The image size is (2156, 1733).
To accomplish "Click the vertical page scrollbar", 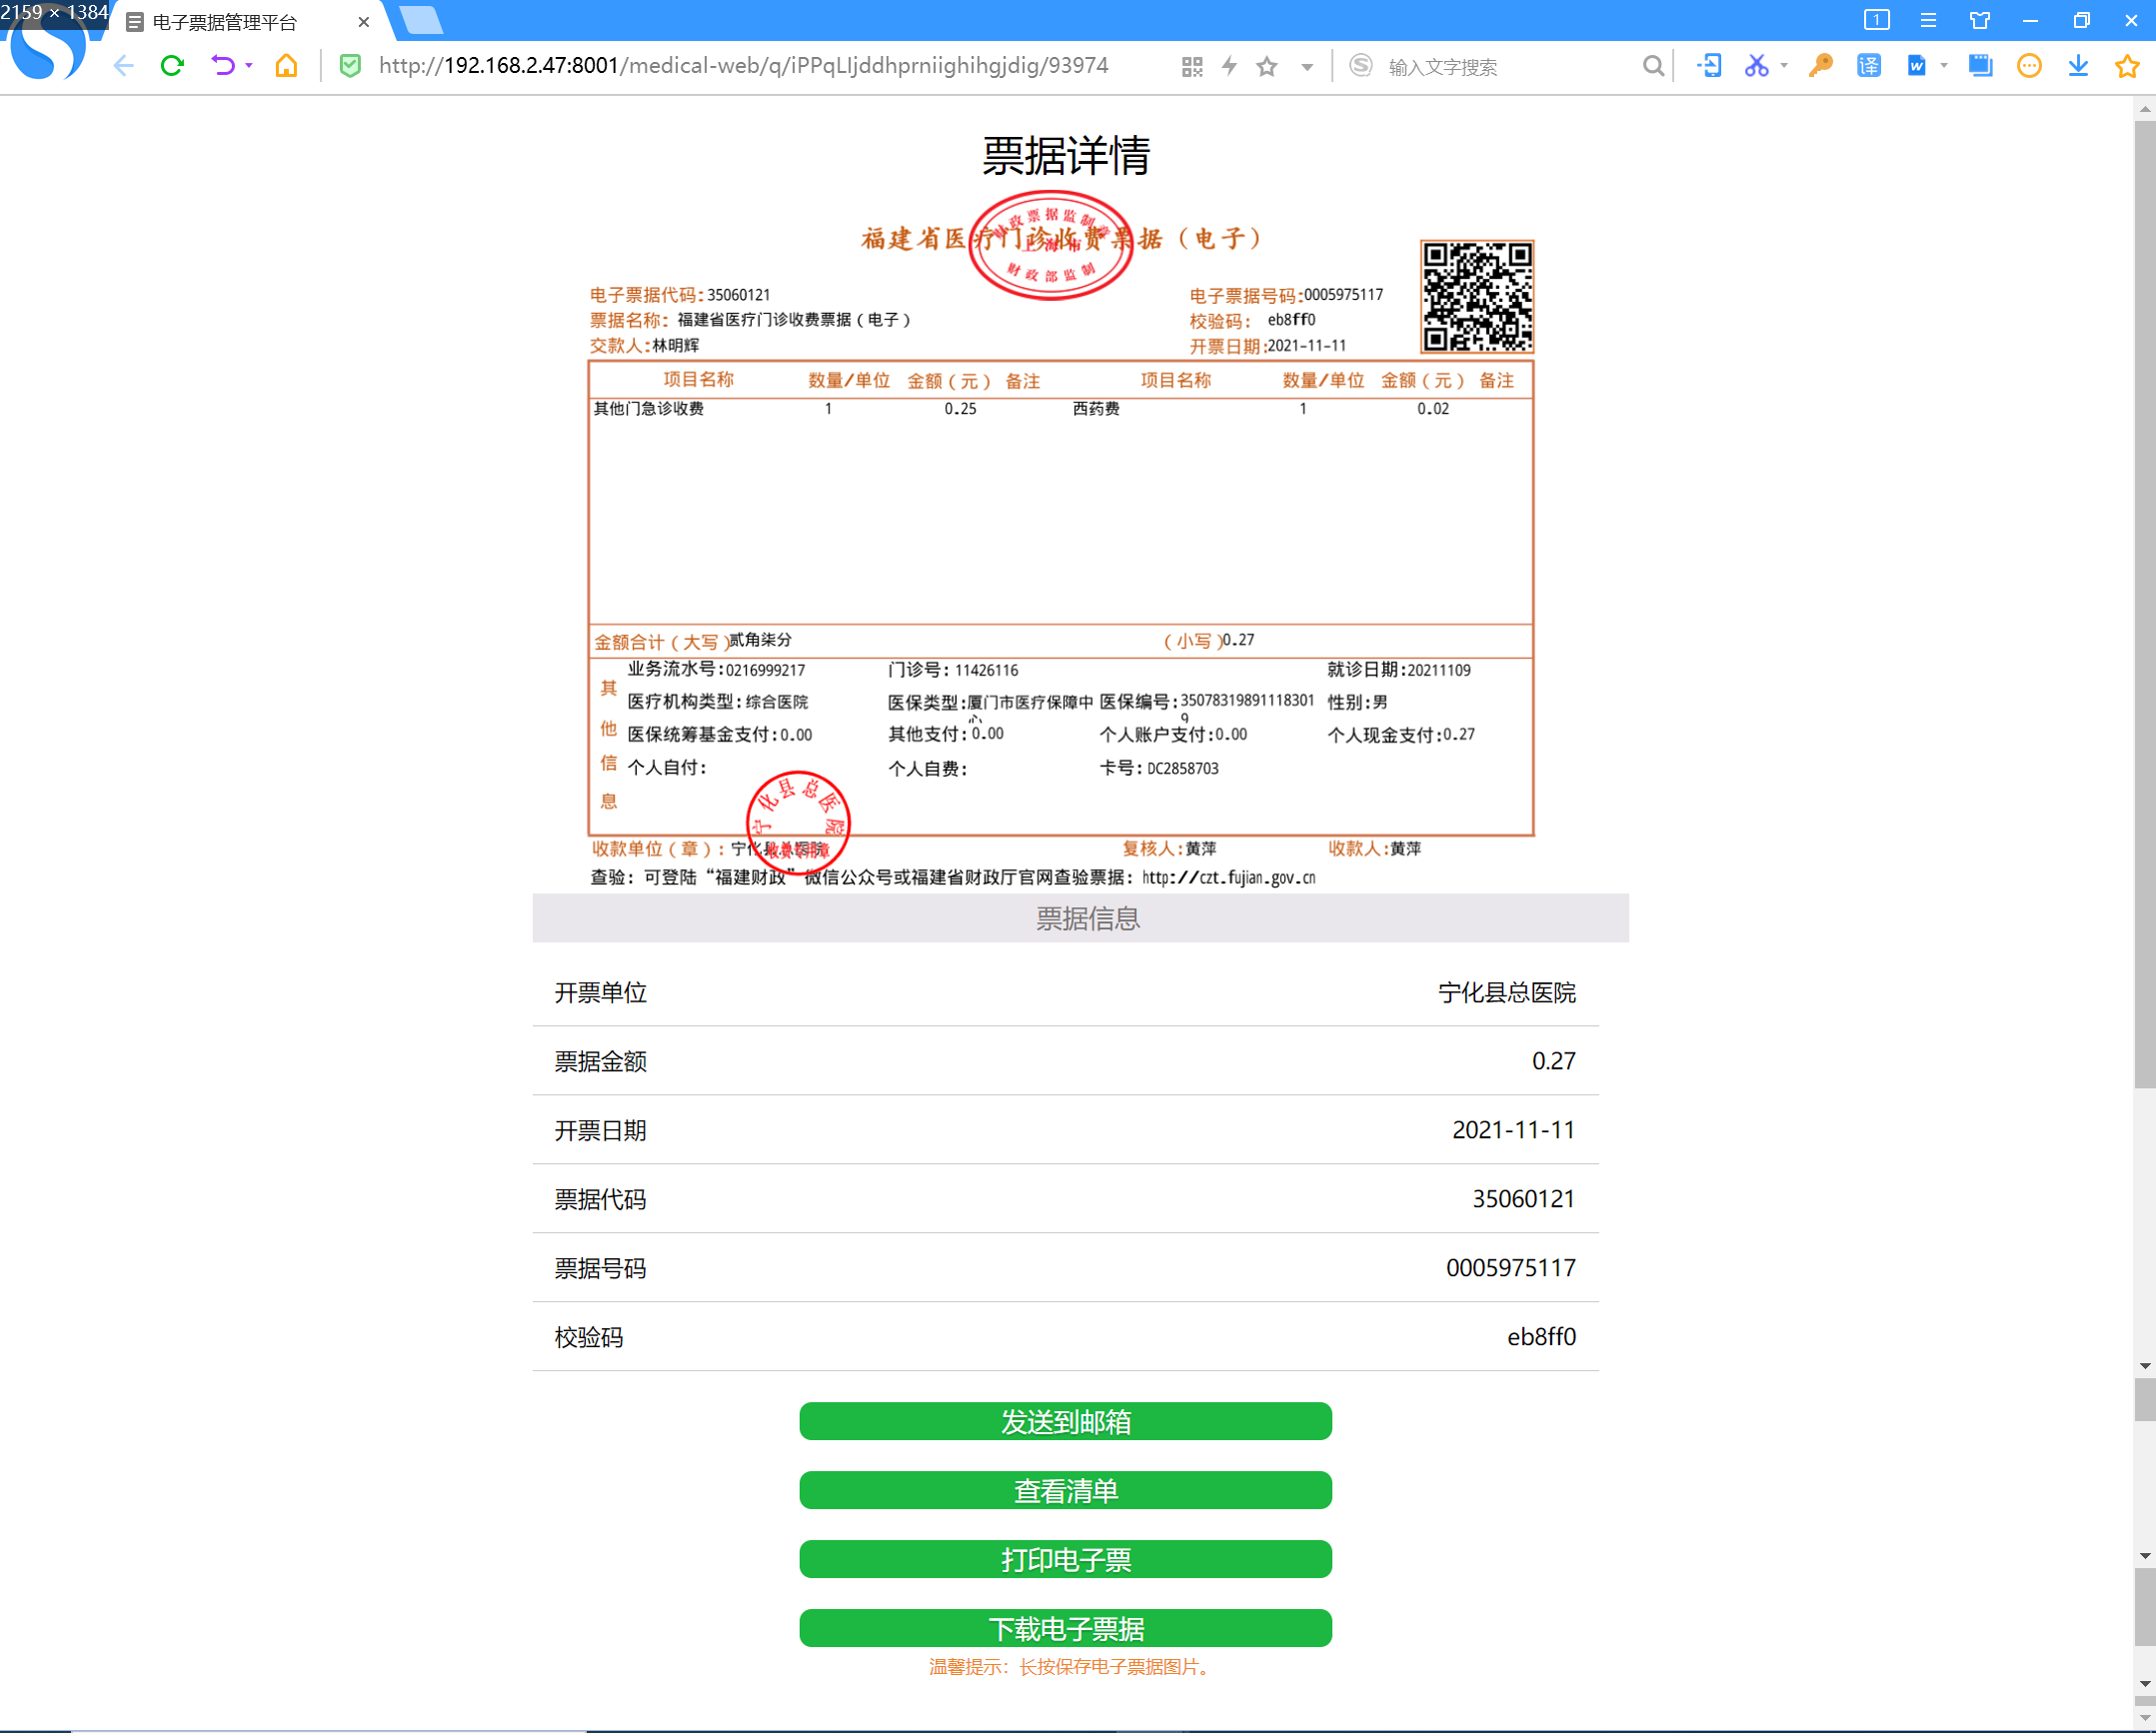I will coord(2144,600).
